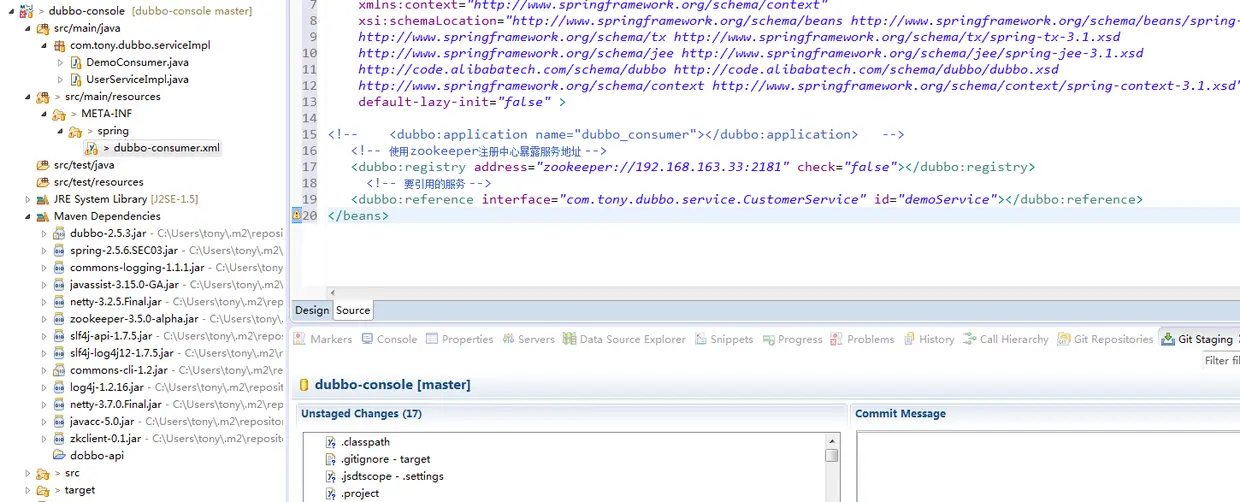
Task: Expand the UserServiceImpl.java node
Action: point(61,79)
